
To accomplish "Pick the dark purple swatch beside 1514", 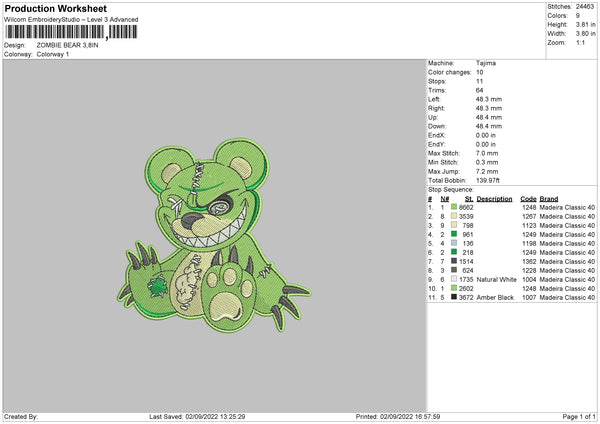I will tap(454, 261).
